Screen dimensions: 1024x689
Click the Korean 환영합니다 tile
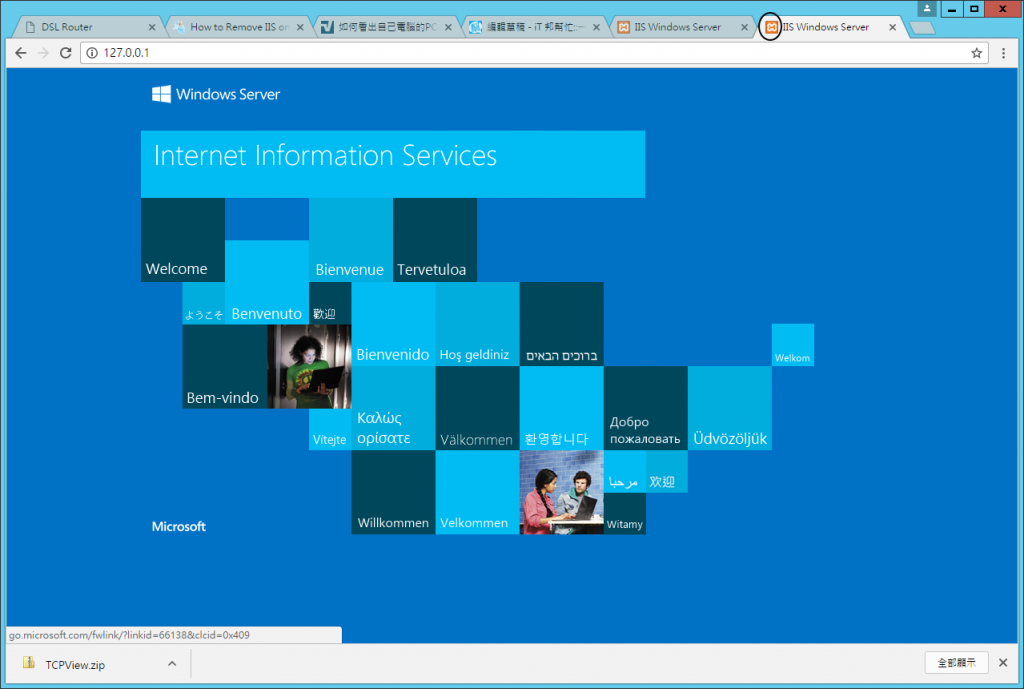pyautogui.click(x=562, y=408)
